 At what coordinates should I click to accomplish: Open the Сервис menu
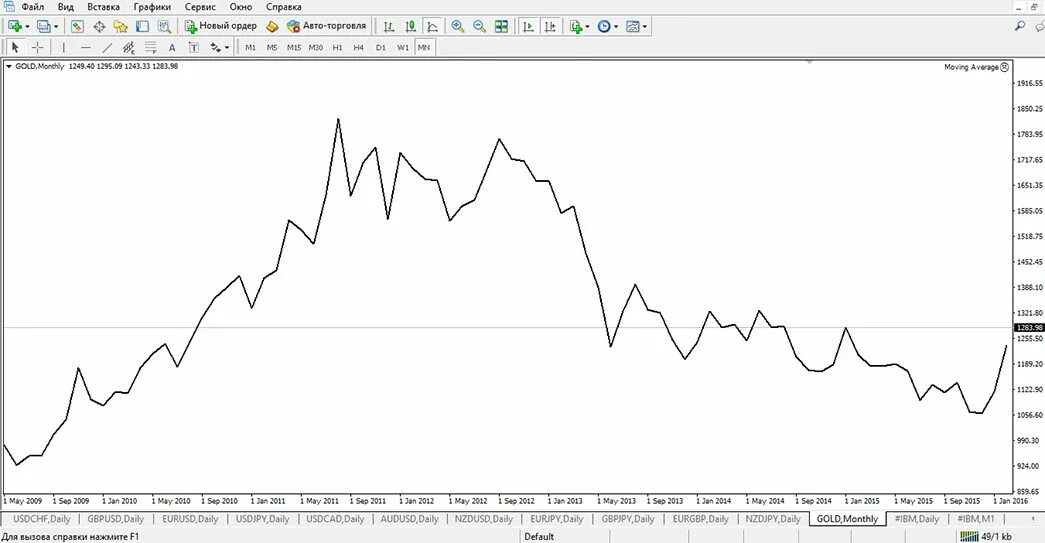200,7
